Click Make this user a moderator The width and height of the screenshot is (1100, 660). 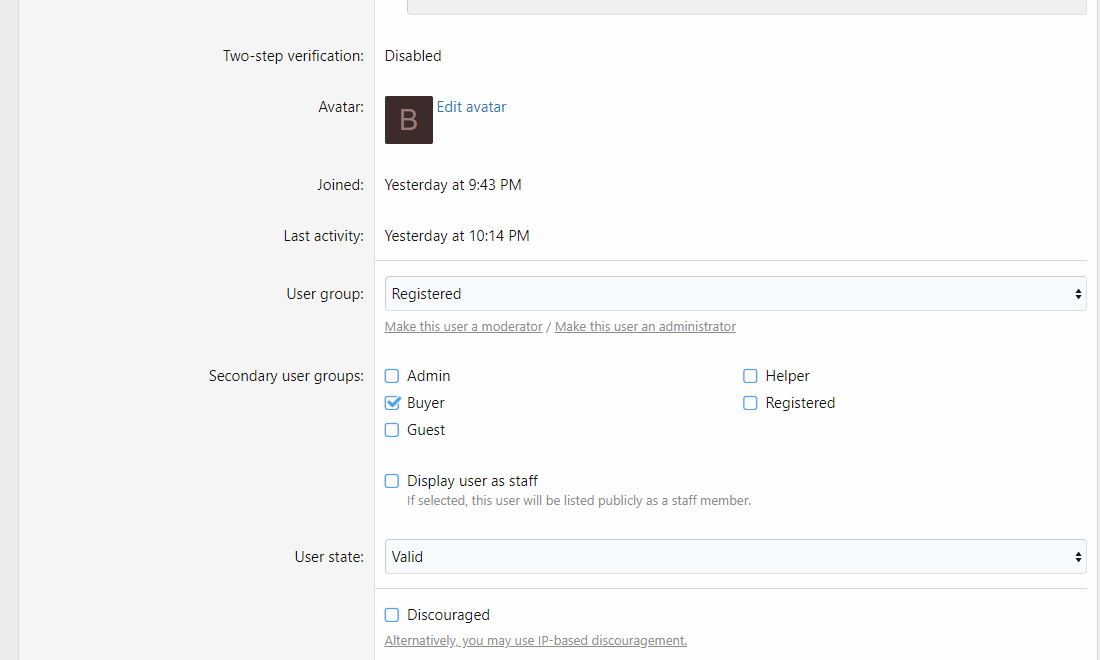463,327
